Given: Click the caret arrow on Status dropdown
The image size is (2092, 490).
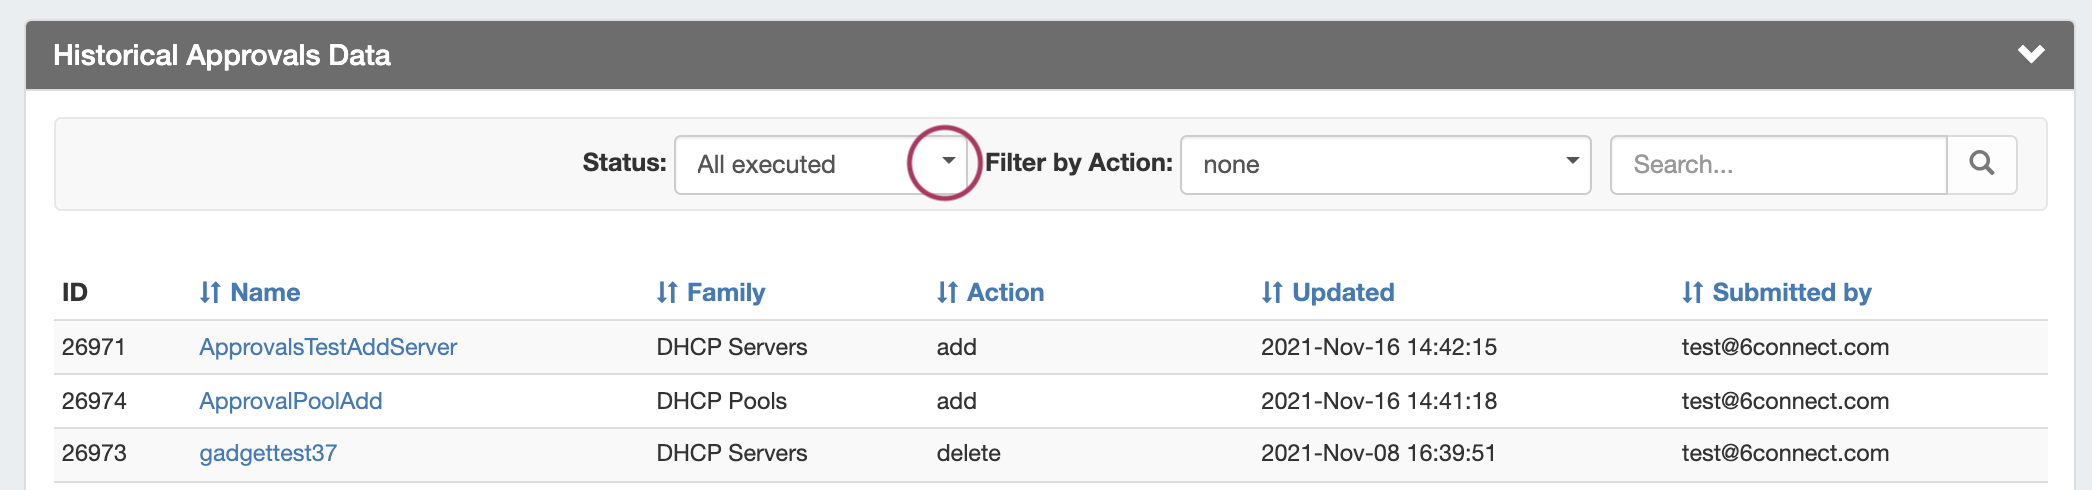Looking at the screenshot, I should click(948, 161).
